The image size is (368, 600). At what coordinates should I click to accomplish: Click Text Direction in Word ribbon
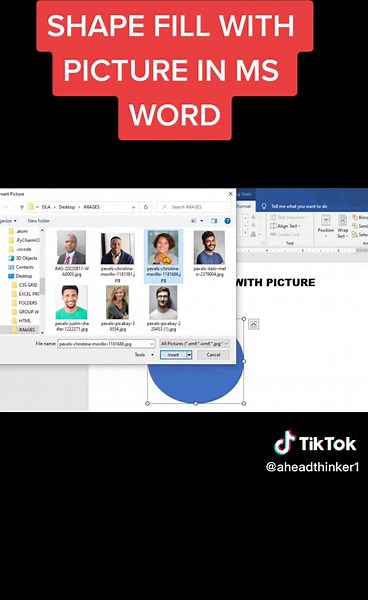[x=289, y=217]
